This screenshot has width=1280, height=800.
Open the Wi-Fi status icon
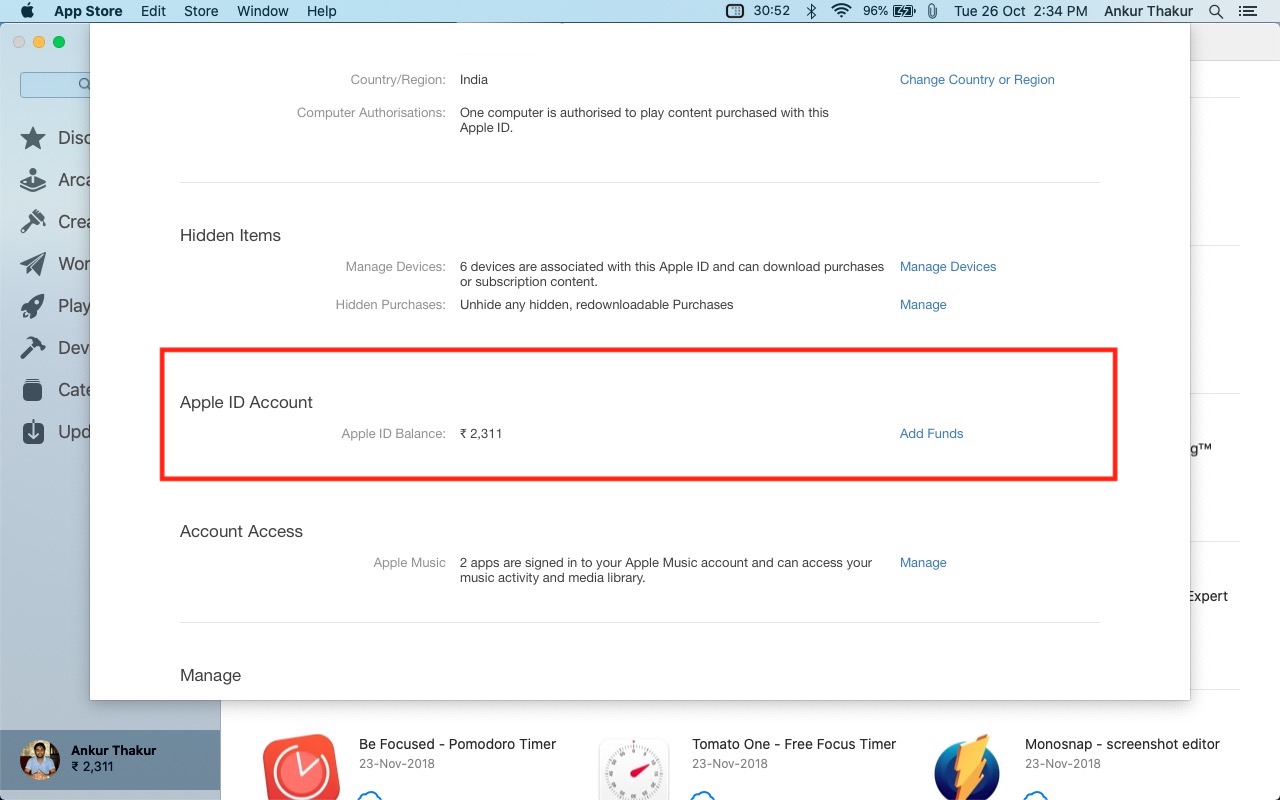click(x=841, y=11)
